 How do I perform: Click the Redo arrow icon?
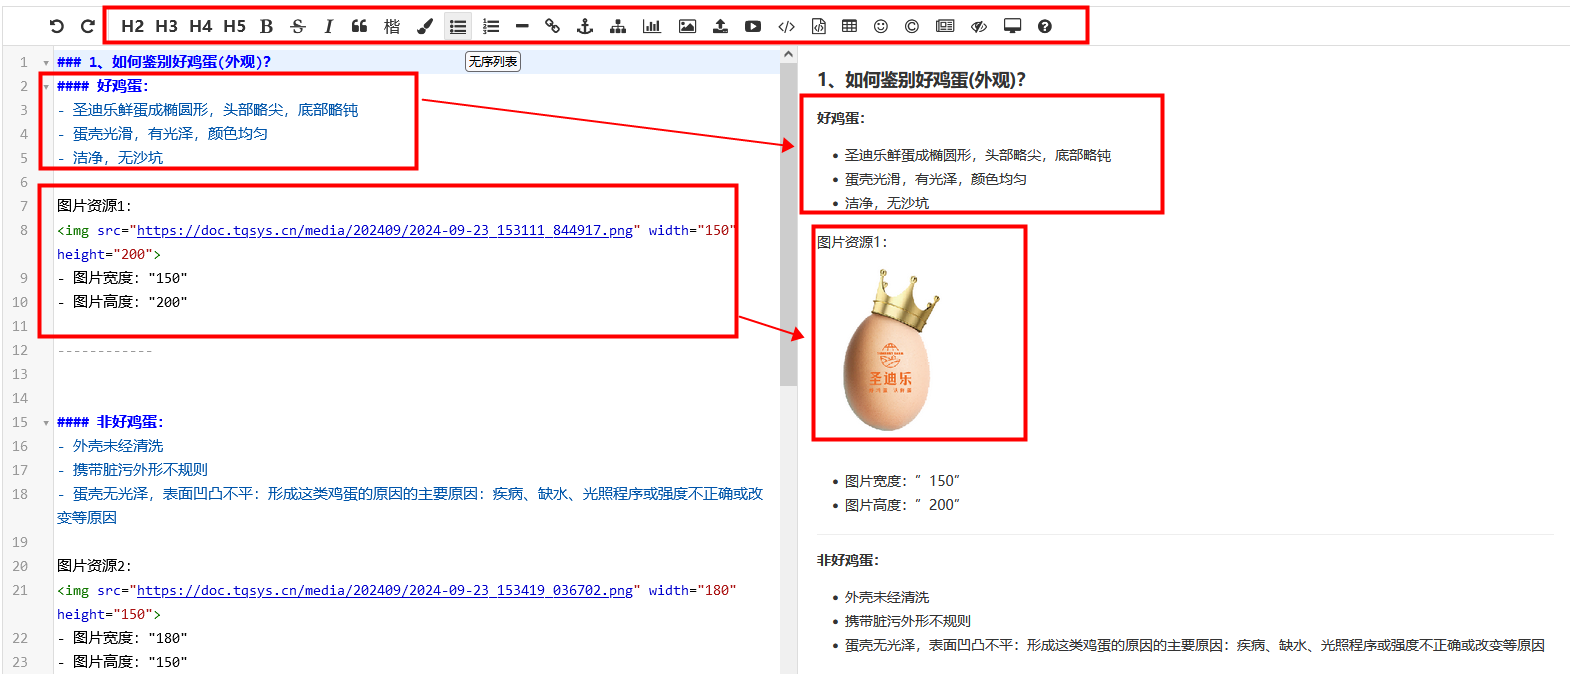point(88,26)
